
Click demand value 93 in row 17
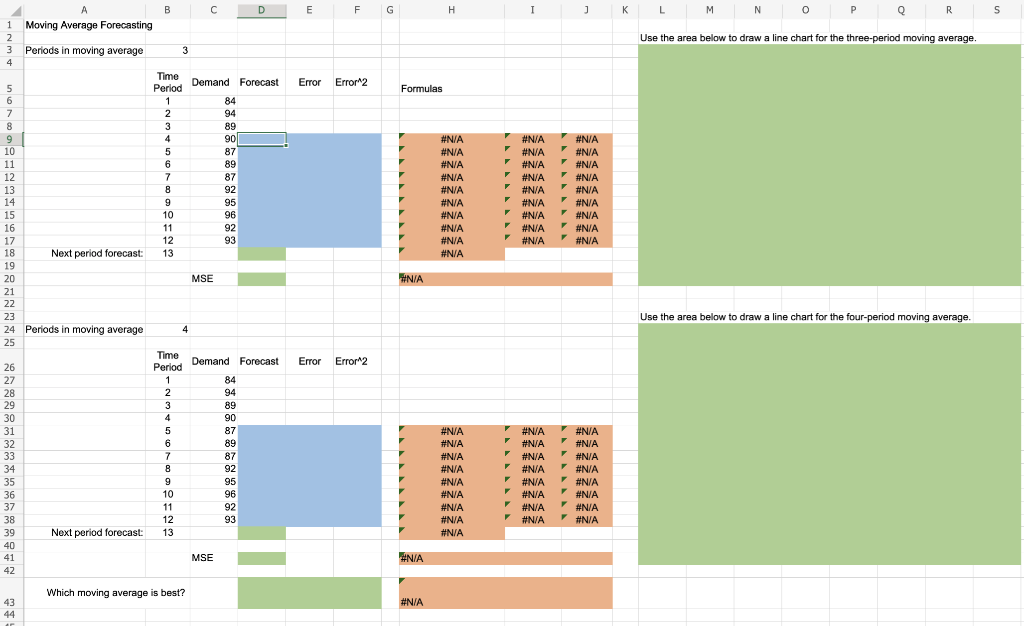pyautogui.click(x=230, y=240)
